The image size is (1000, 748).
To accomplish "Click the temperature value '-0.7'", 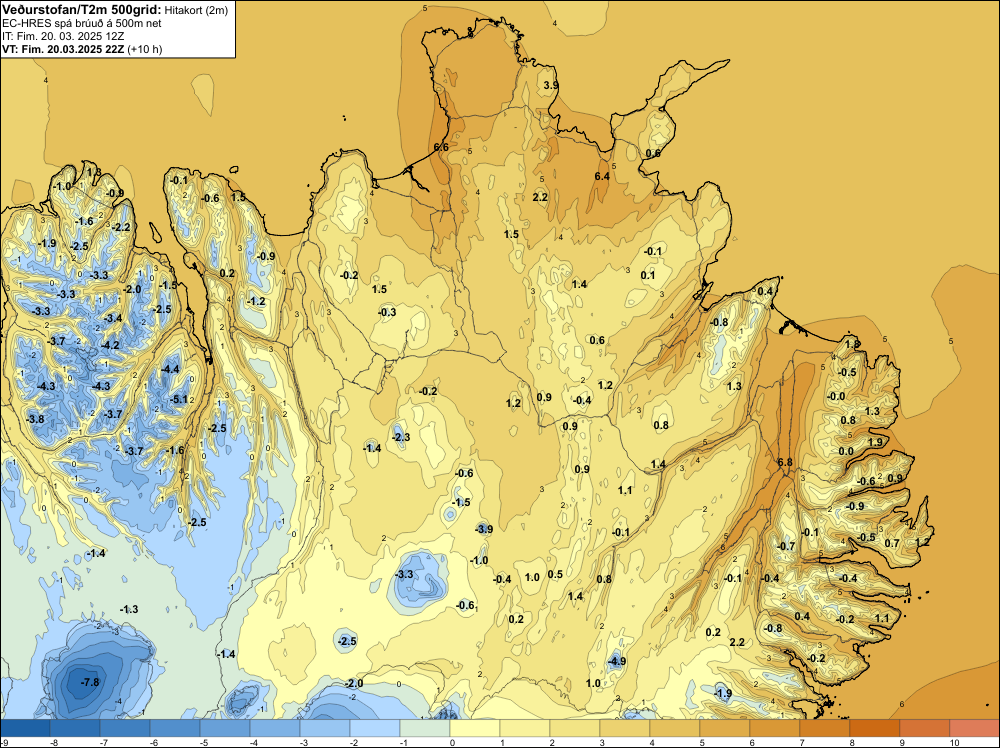I will (786, 546).
